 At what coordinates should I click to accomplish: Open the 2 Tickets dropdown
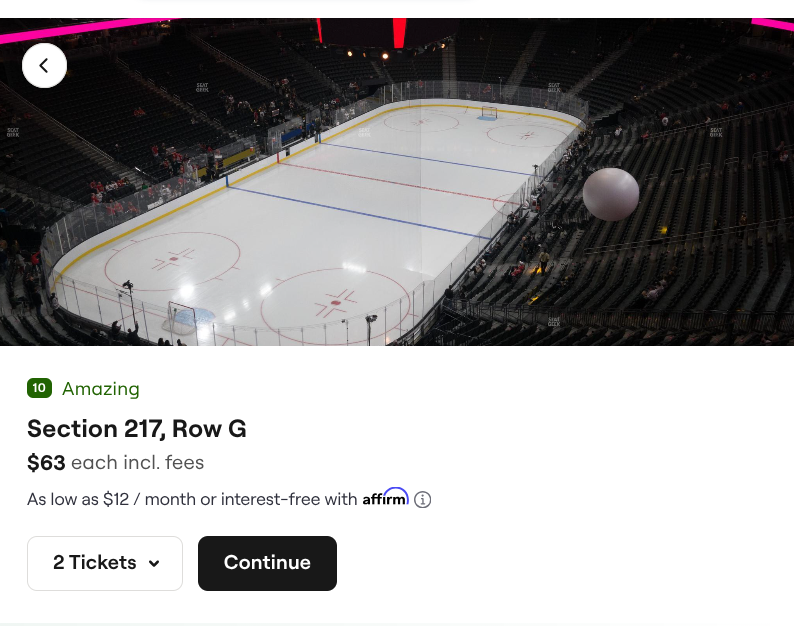[x=105, y=563]
